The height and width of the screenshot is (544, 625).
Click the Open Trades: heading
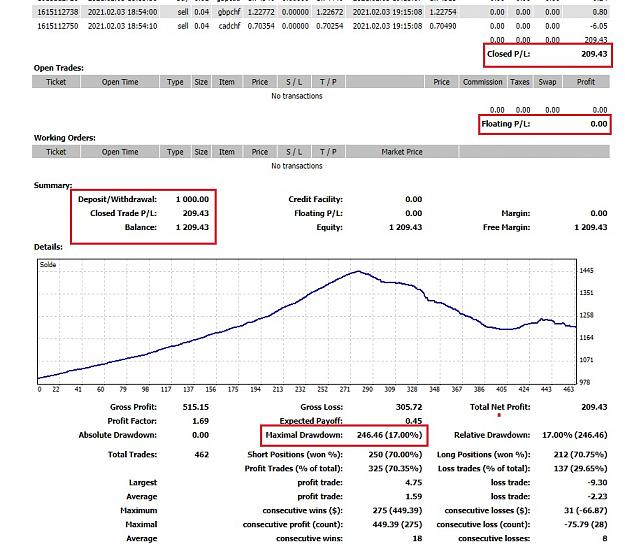tap(59, 68)
